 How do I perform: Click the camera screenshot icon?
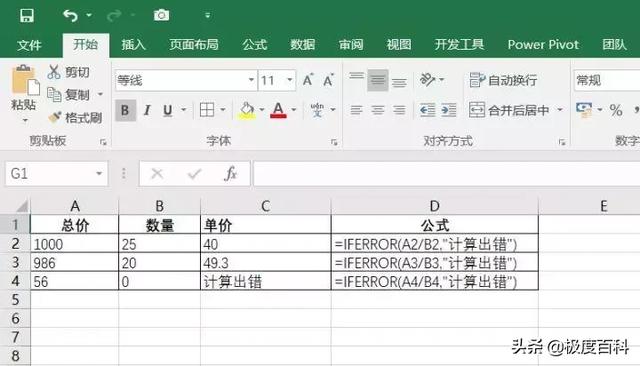161,16
